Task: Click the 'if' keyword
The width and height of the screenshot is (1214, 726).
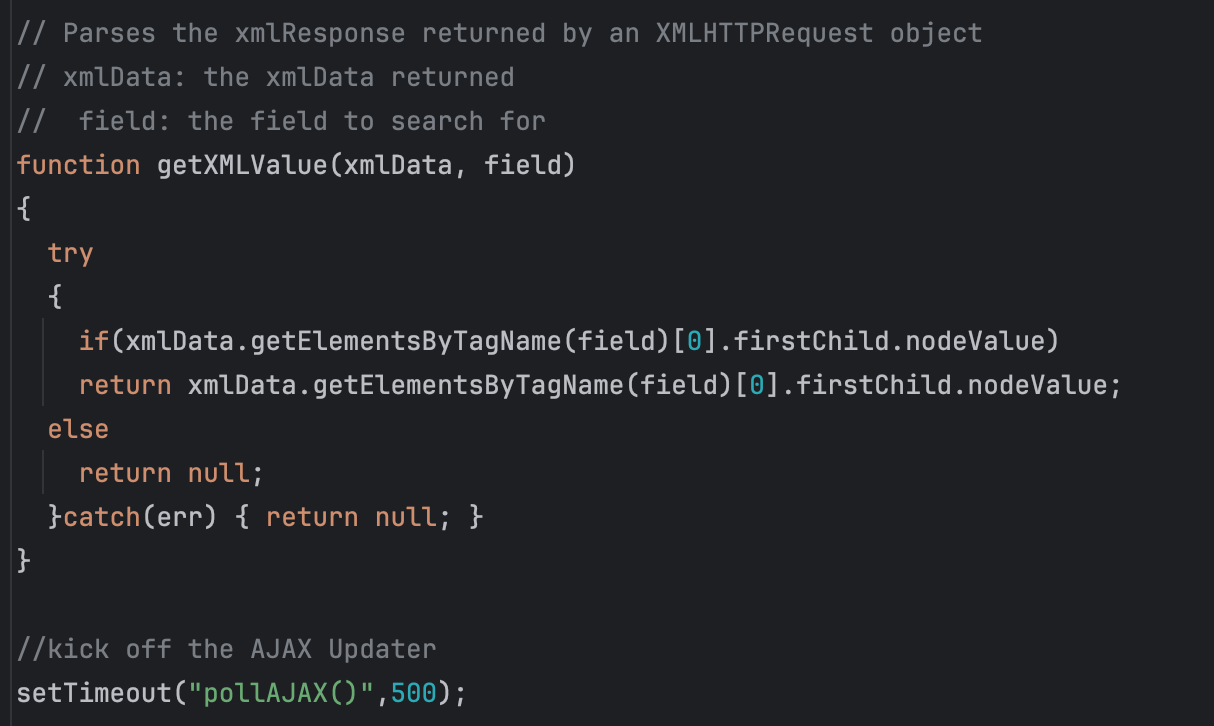Action: (94, 341)
